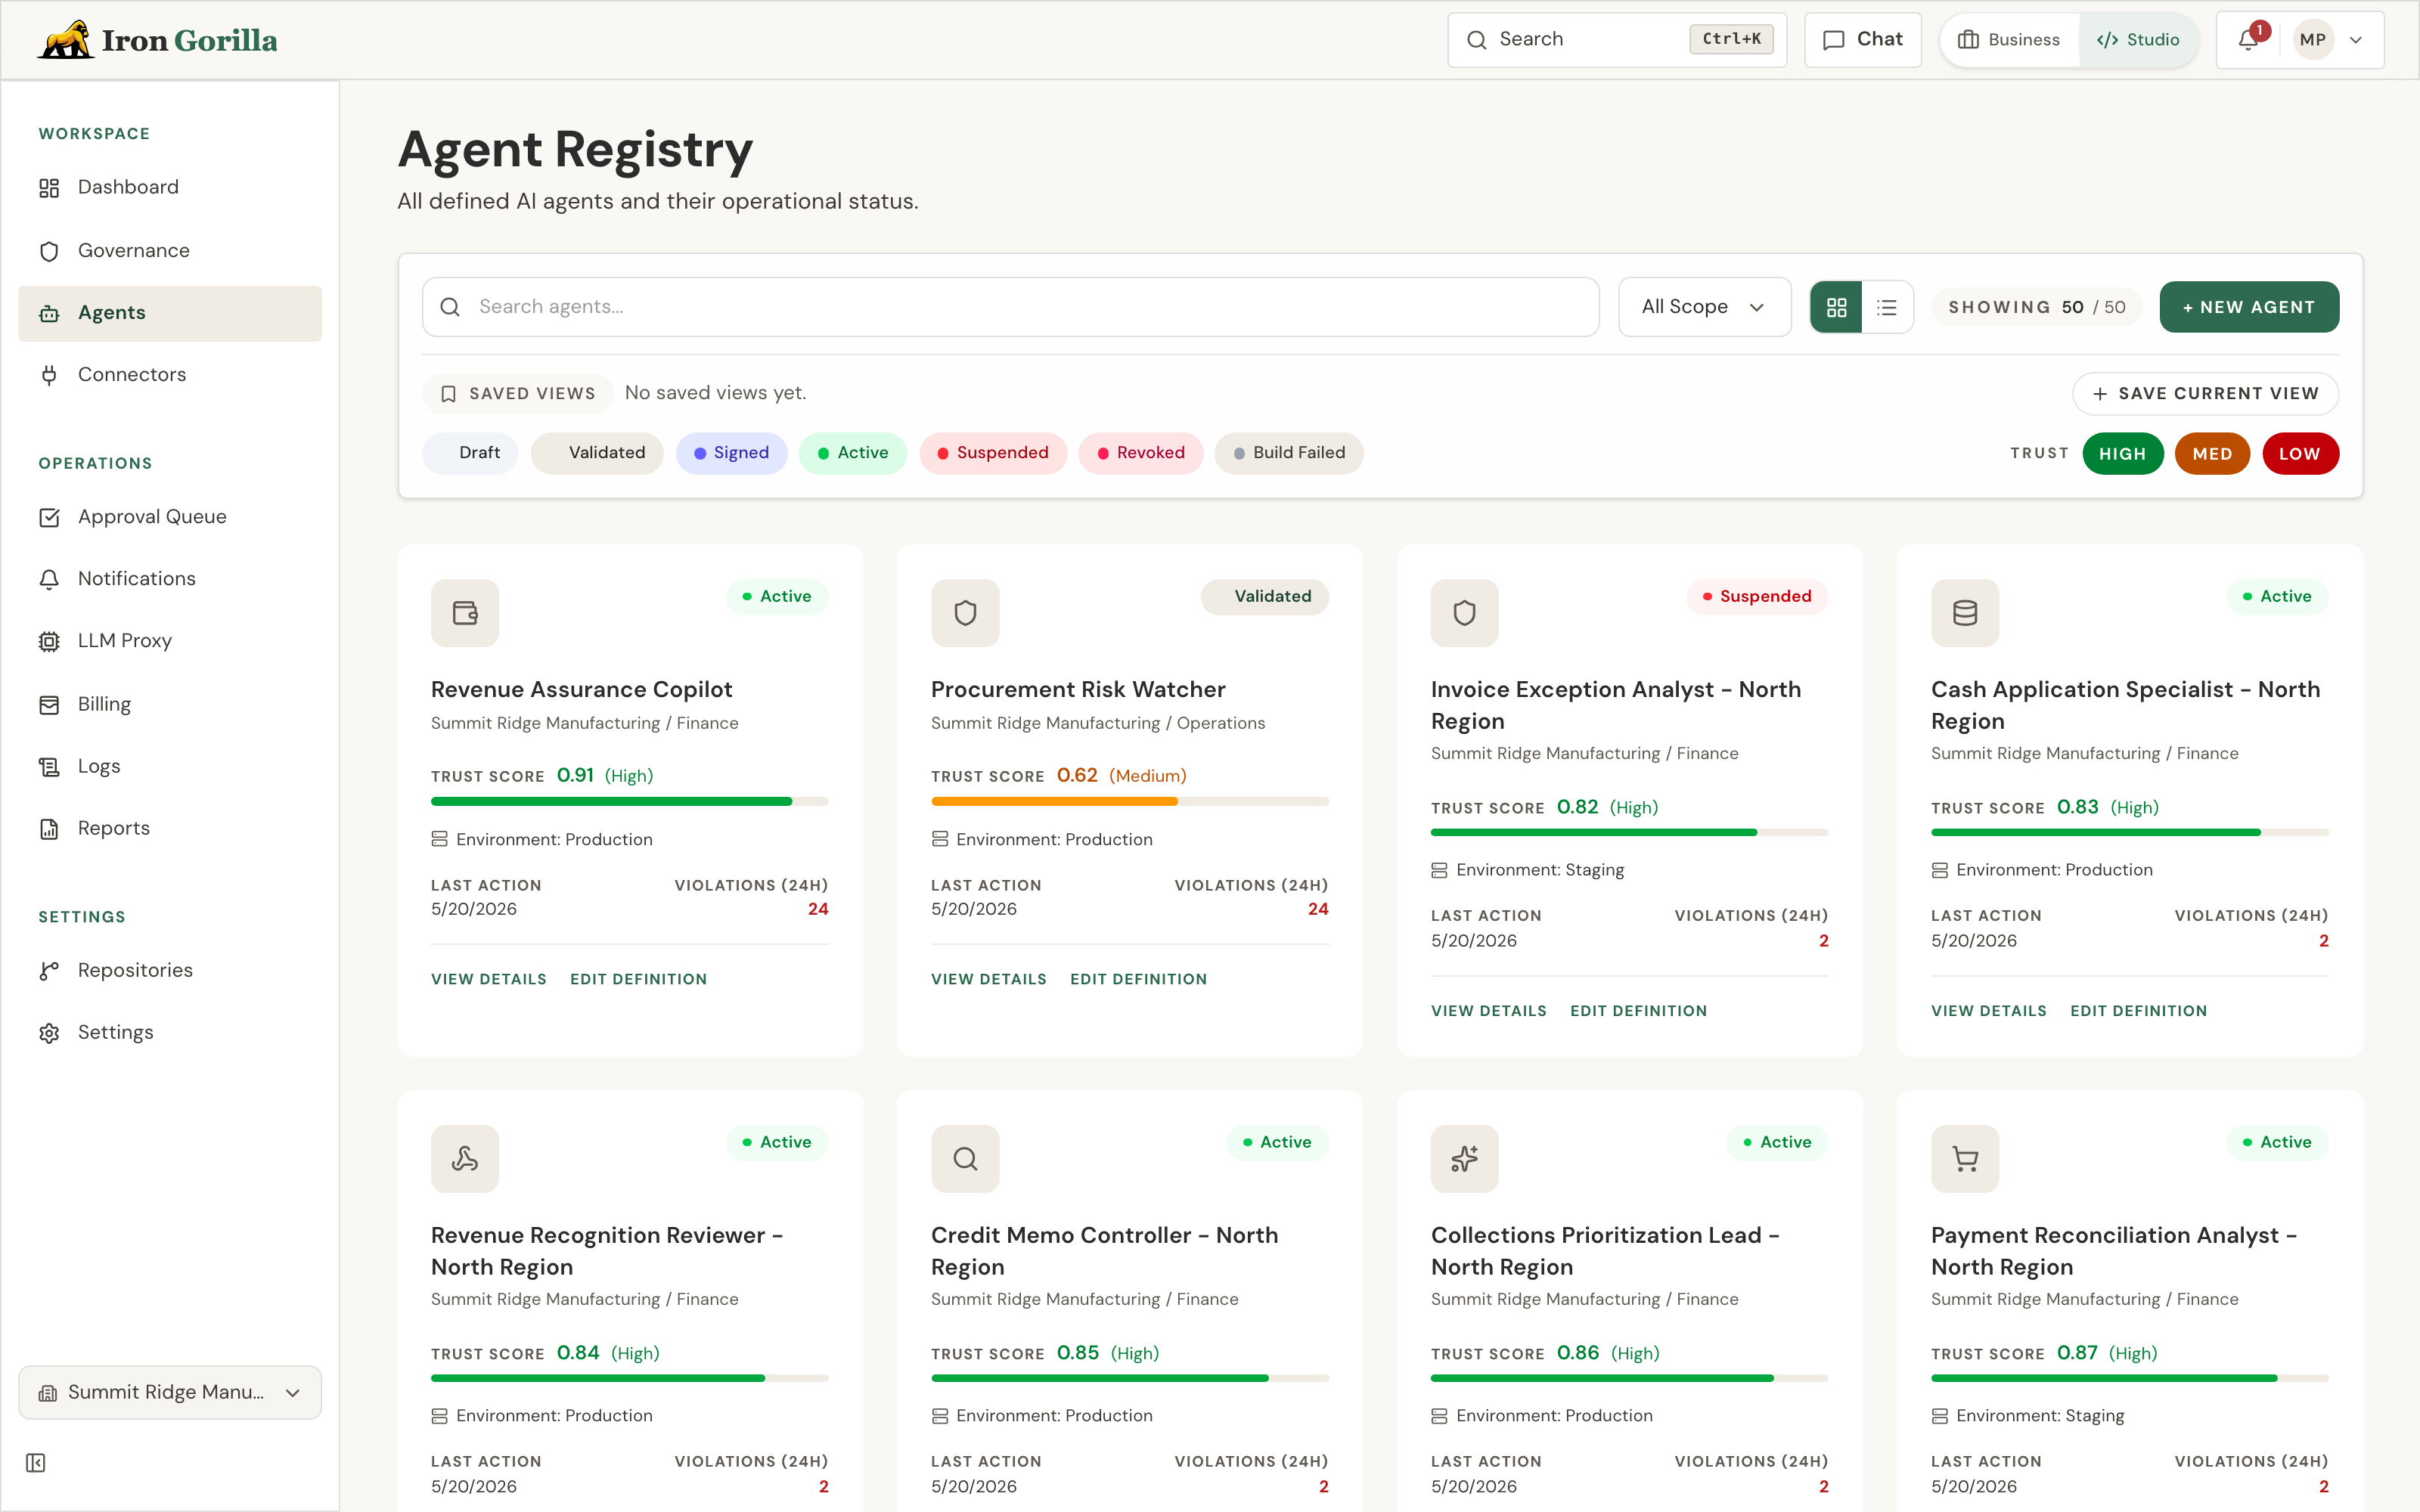The width and height of the screenshot is (2420, 1512).
Task: Open the notifications bell icon
Action: pyautogui.click(x=2248, y=40)
